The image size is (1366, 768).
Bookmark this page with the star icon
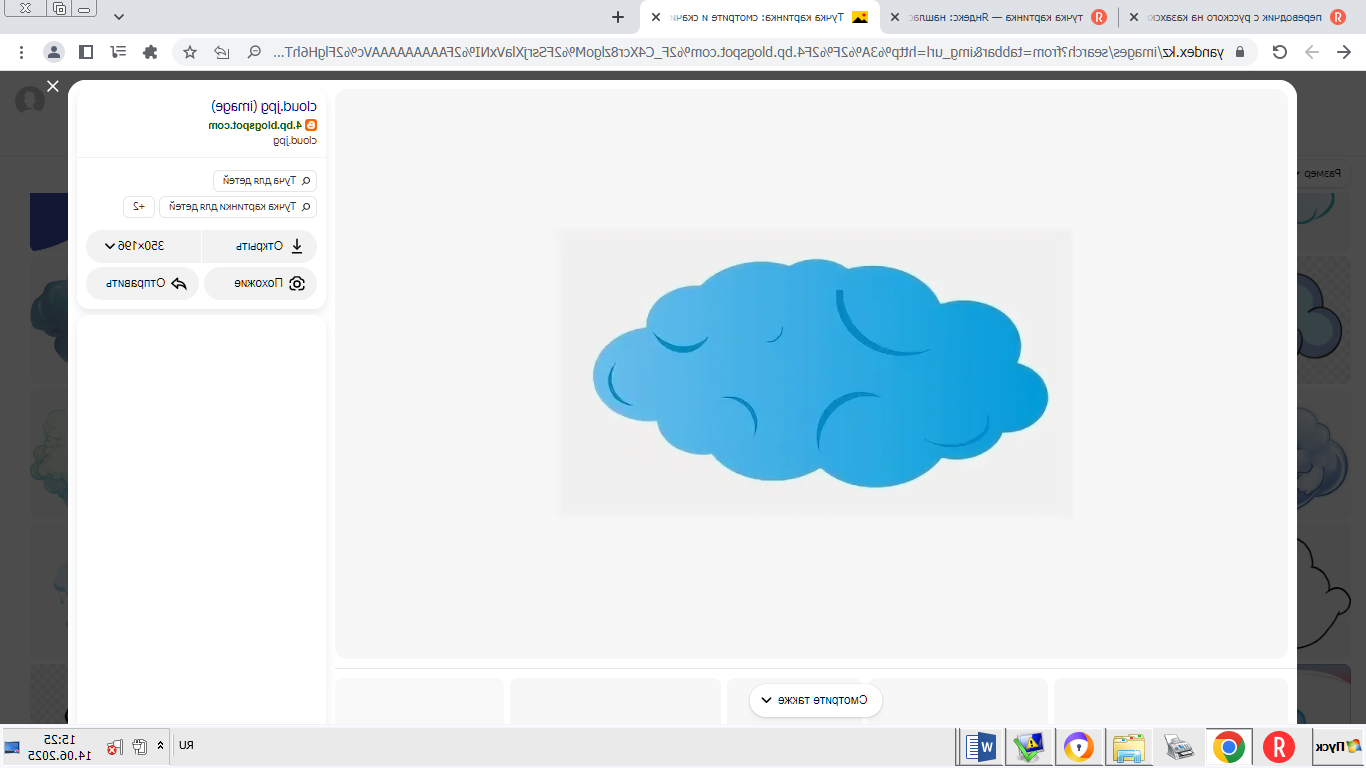point(190,52)
